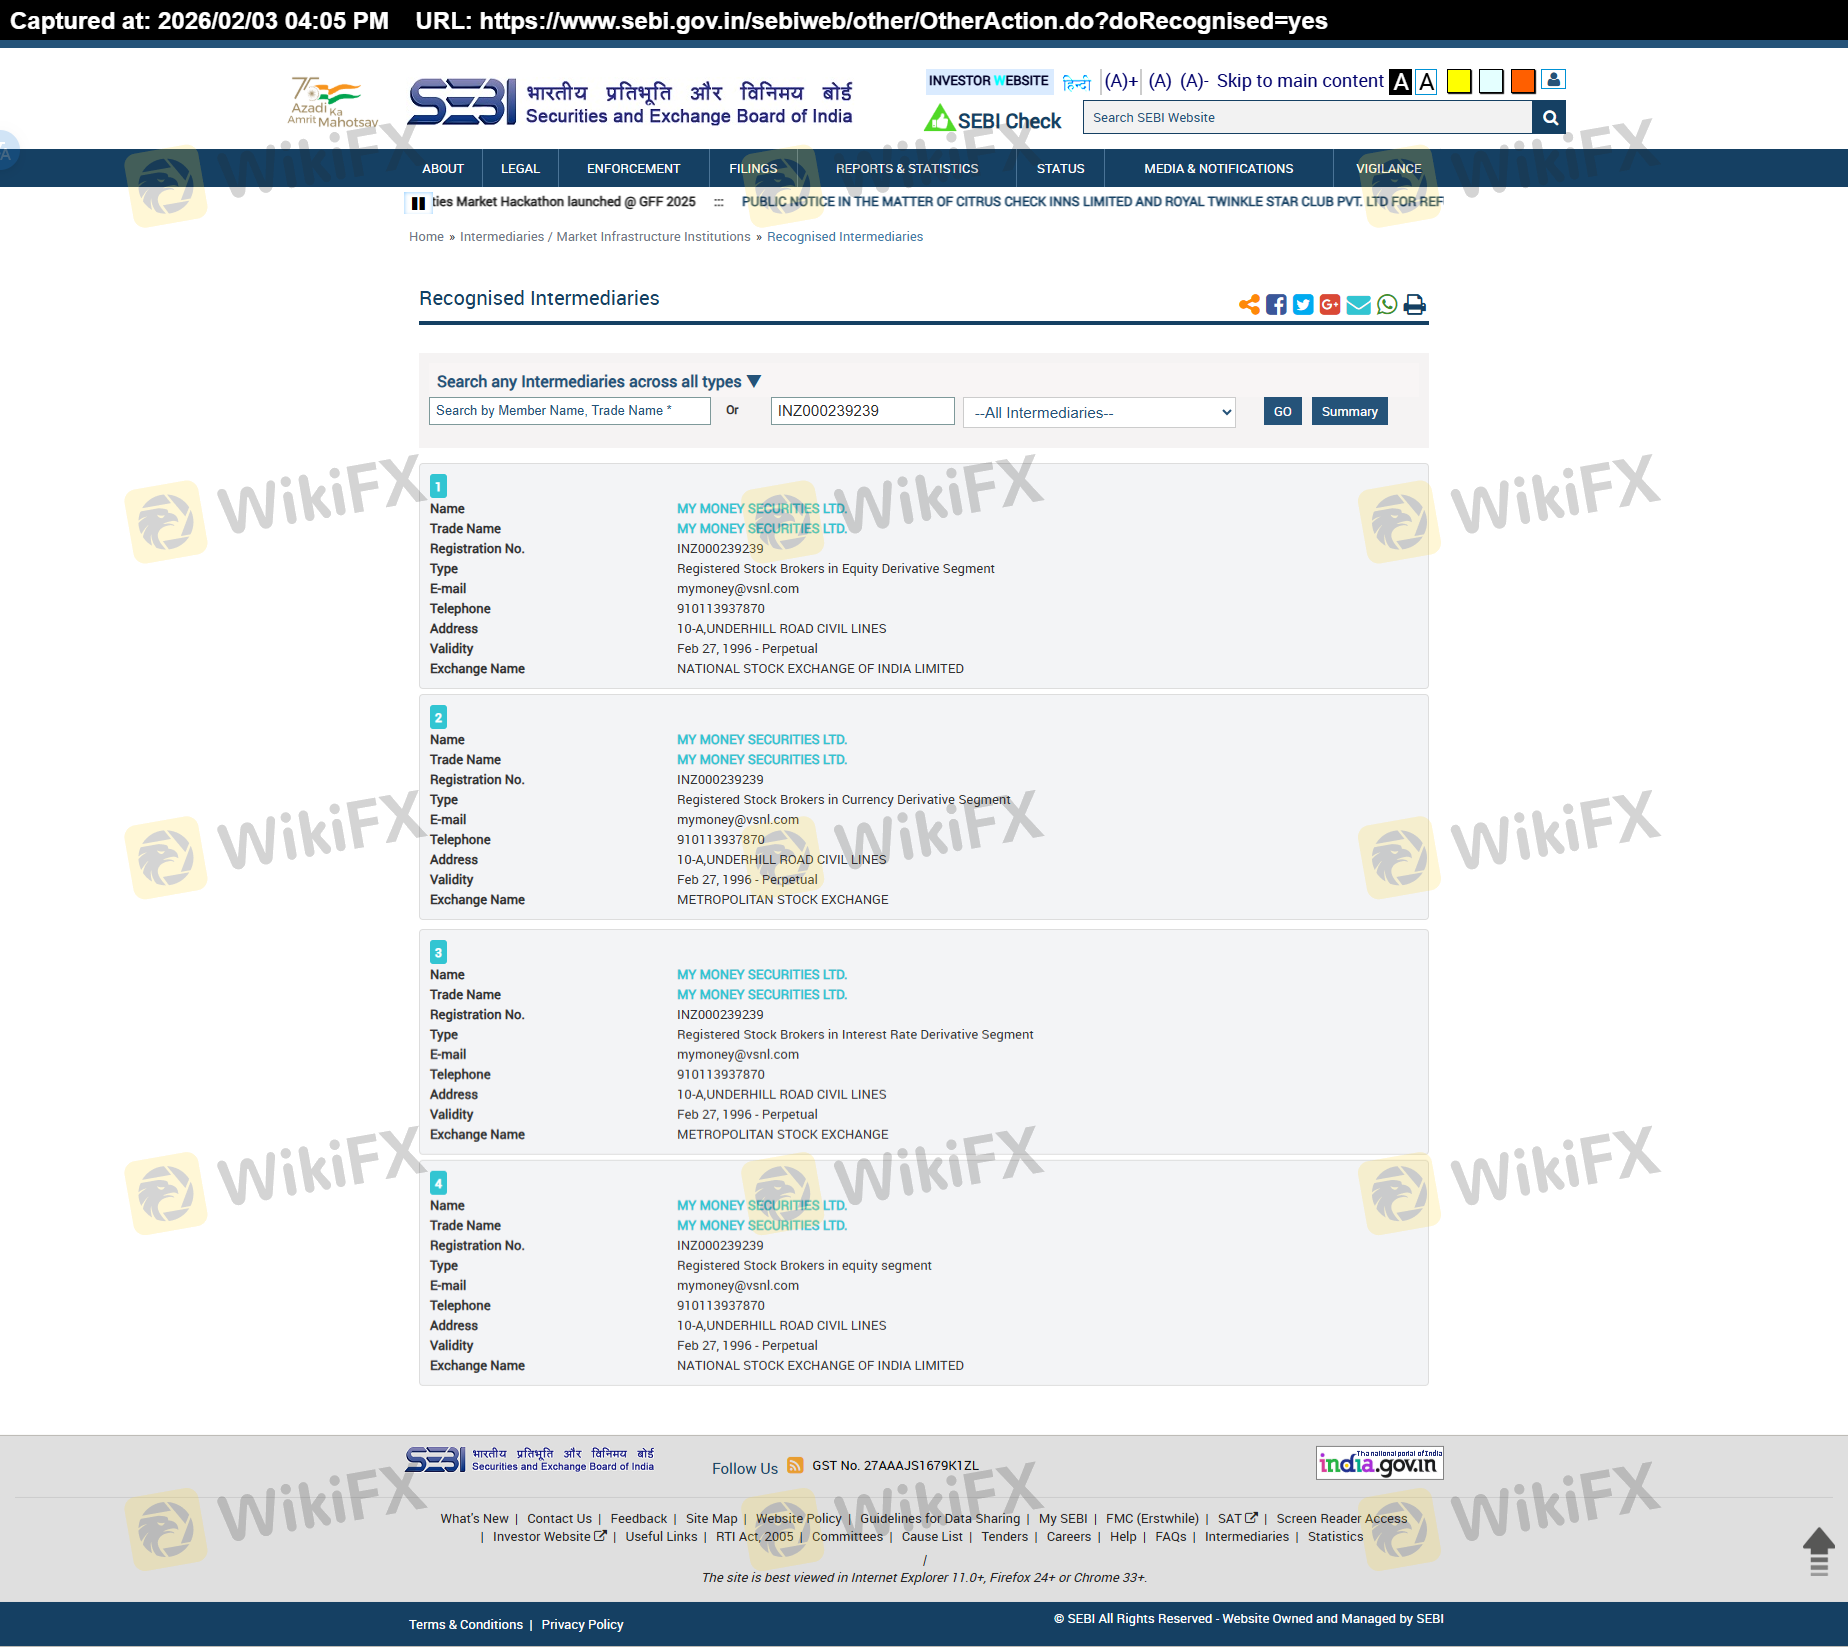The image size is (1848, 1647).
Task: Open the All Intermediaries dropdown
Action: coord(1099,413)
